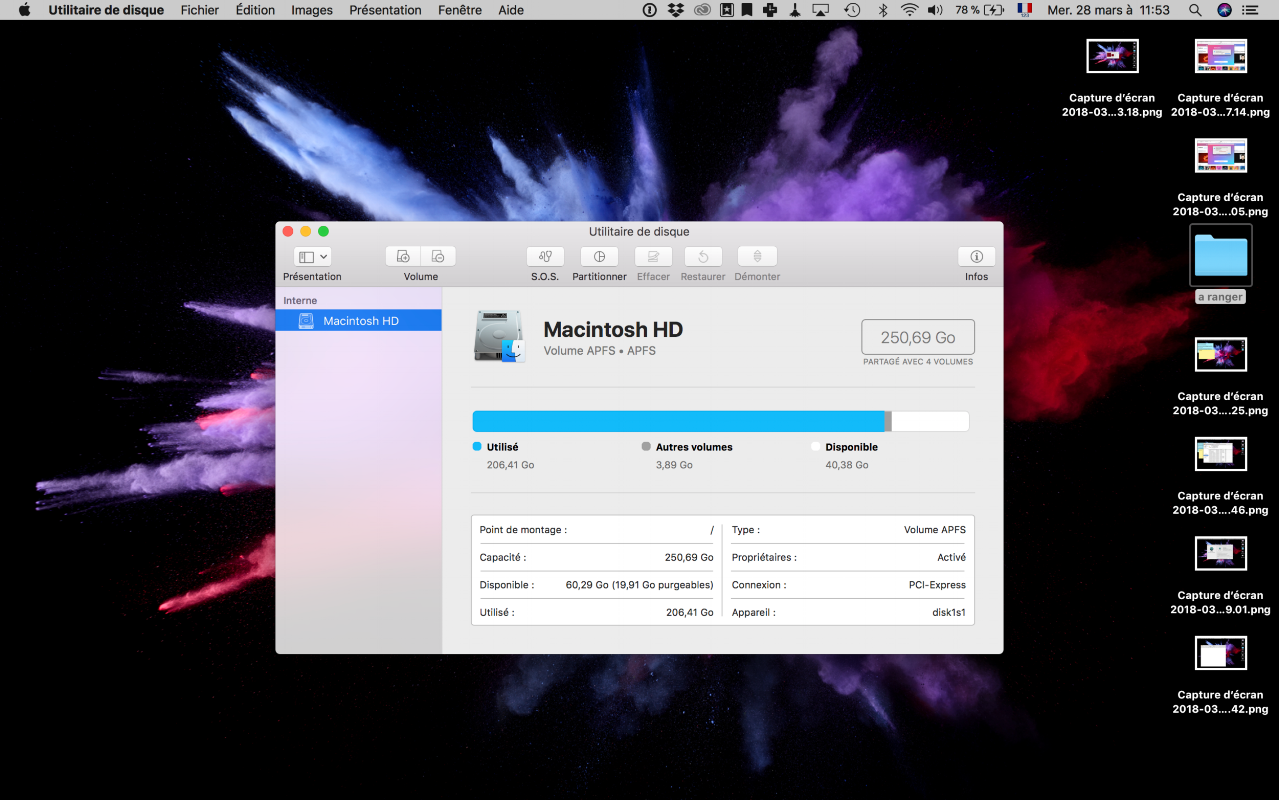Viewport: 1279px width, 800px height.
Task: Click the Macintosh HD drive icon
Action: [x=499, y=336]
